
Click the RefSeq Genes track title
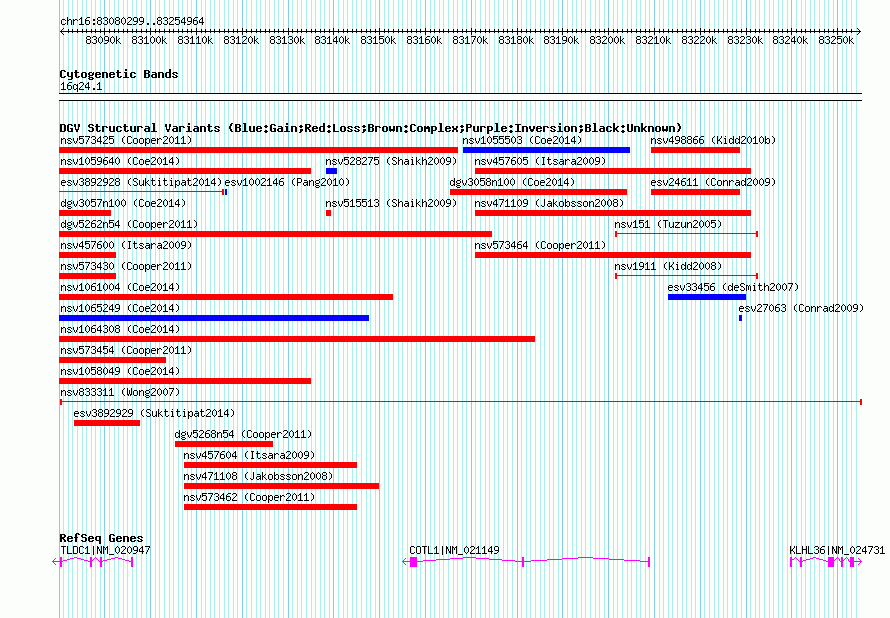[101, 537]
